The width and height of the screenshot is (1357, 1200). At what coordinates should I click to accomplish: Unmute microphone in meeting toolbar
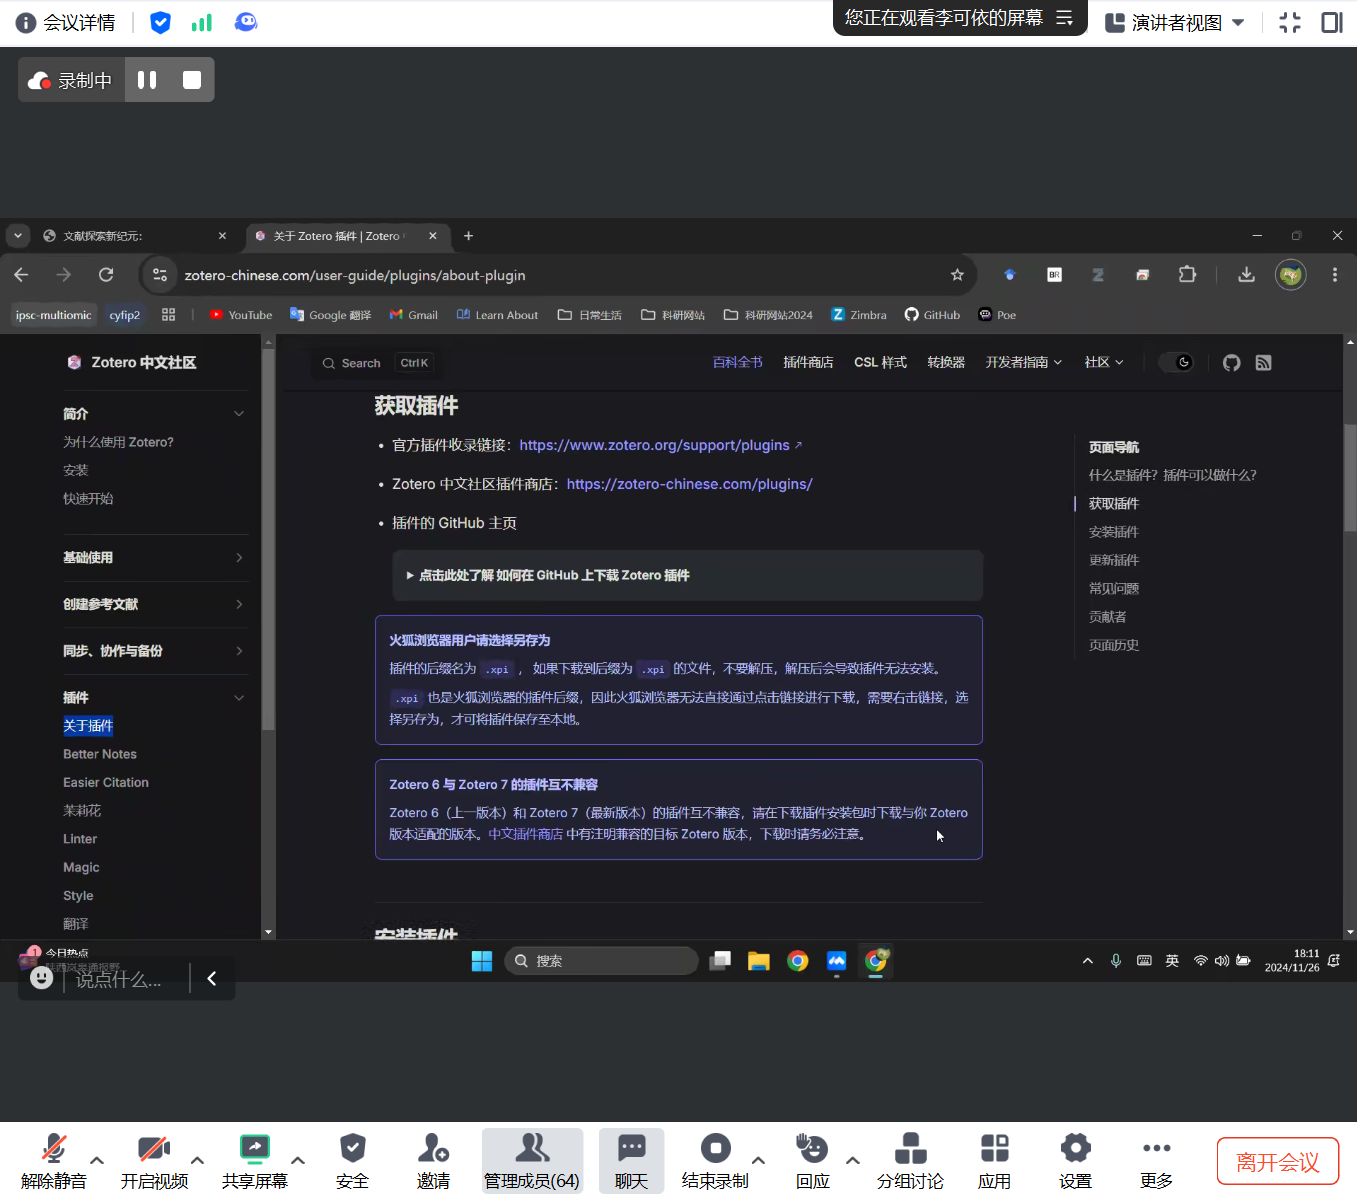tap(54, 1161)
